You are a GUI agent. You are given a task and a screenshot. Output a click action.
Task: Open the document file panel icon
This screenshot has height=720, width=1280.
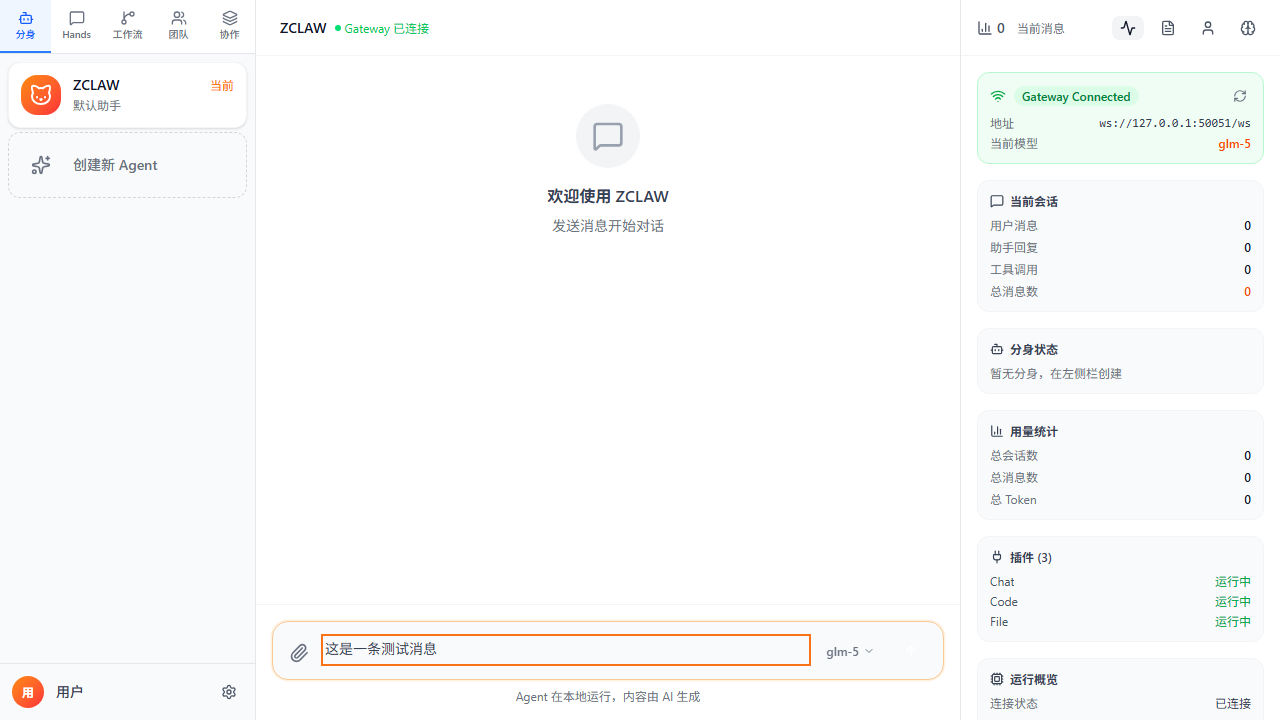[x=1168, y=28]
